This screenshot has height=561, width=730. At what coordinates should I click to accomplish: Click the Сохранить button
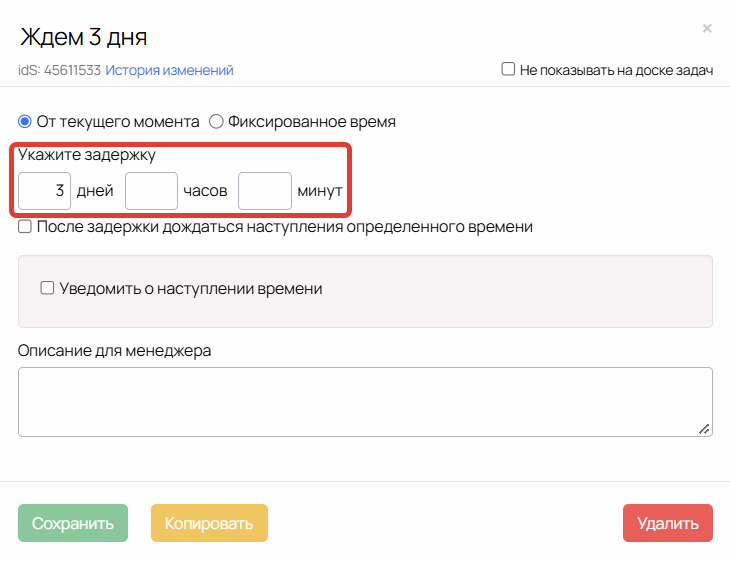point(73,523)
